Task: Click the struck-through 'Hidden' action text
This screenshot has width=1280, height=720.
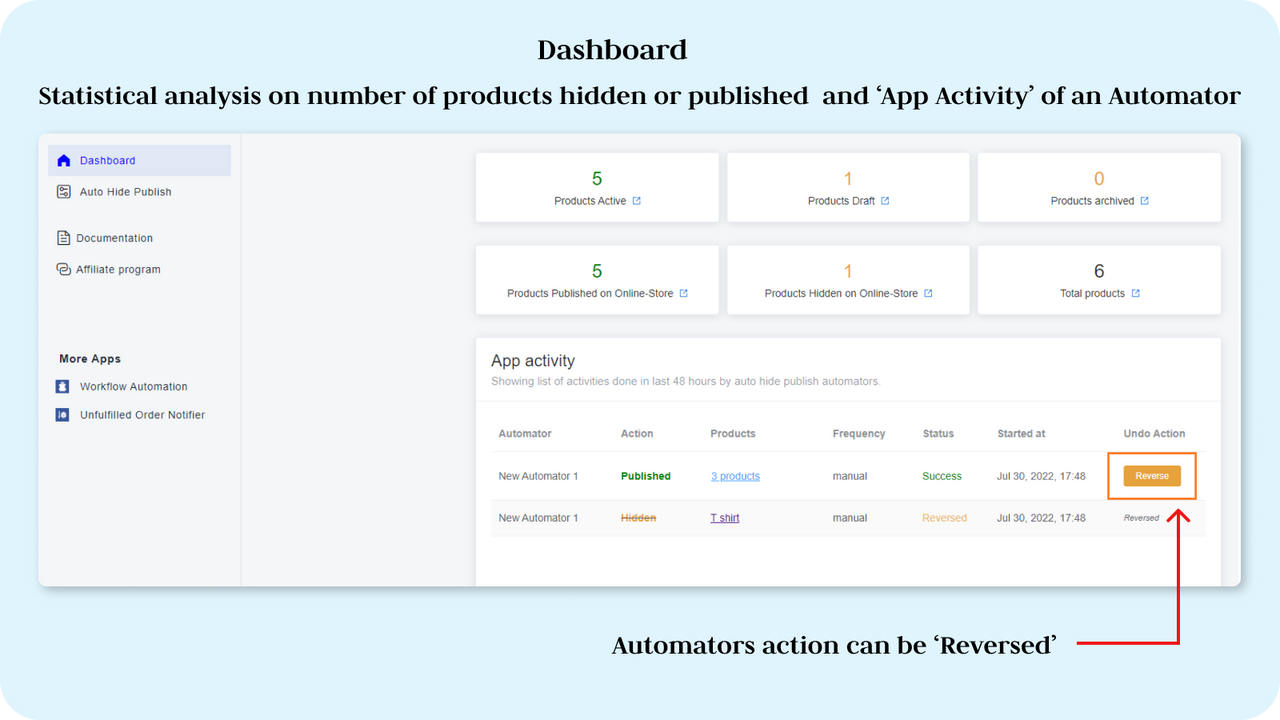Action: click(x=639, y=518)
